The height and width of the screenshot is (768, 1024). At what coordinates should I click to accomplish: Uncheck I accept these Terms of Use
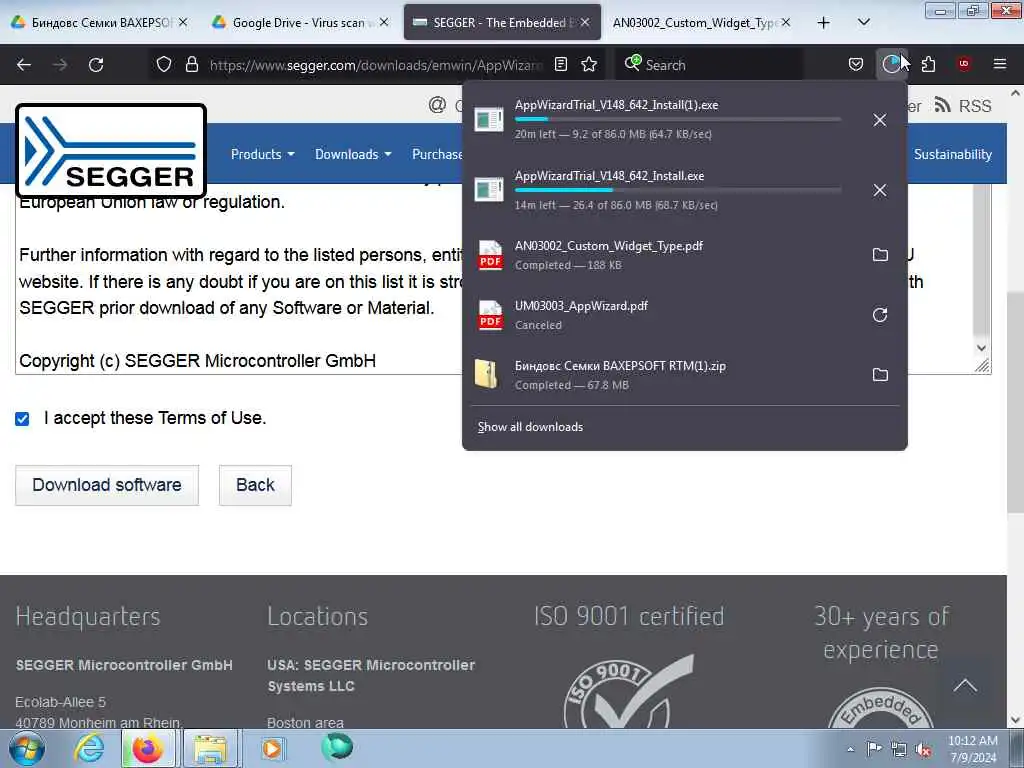[x=22, y=419]
